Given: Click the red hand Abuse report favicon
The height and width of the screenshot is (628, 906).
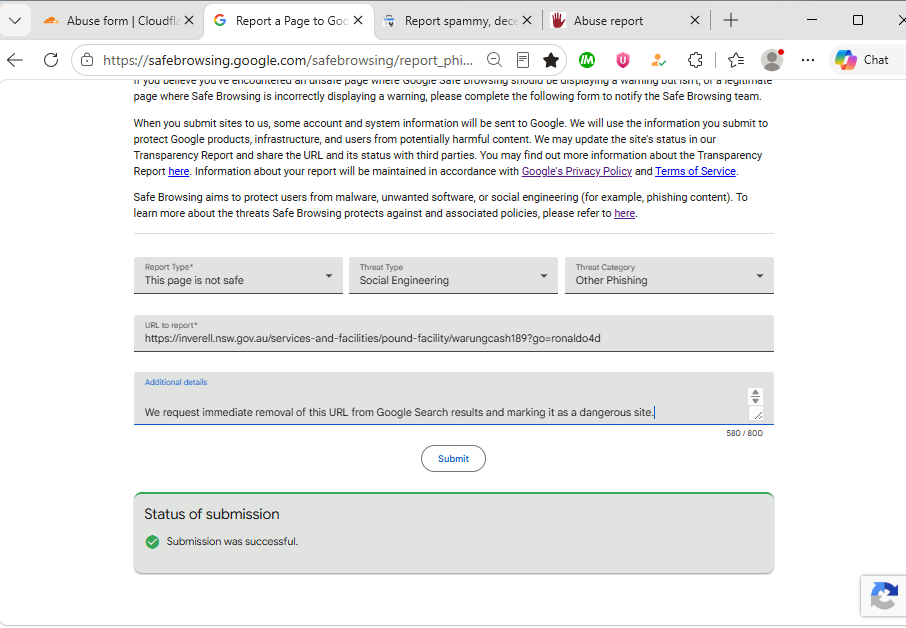Looking at the screenshot, I should (558, 21).
